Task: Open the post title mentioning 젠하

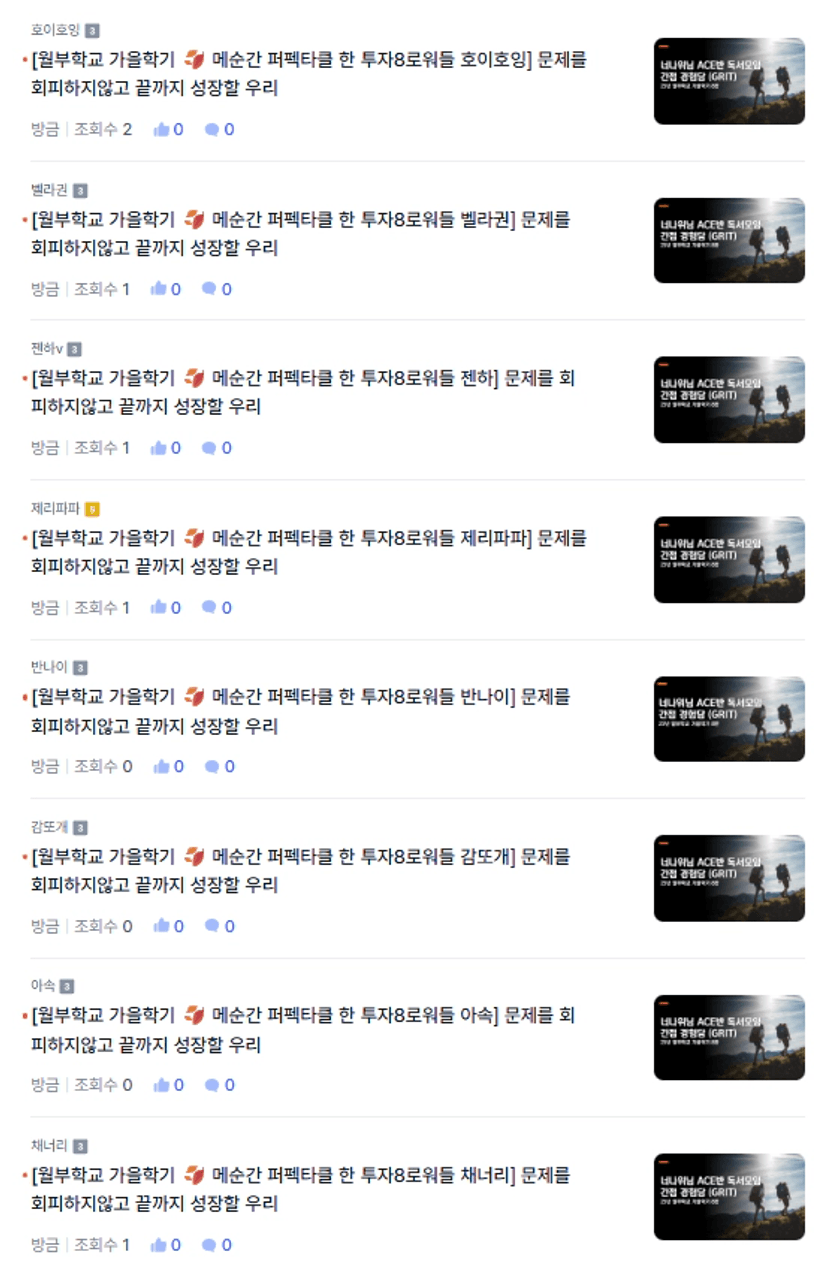Action: [303, 393]
